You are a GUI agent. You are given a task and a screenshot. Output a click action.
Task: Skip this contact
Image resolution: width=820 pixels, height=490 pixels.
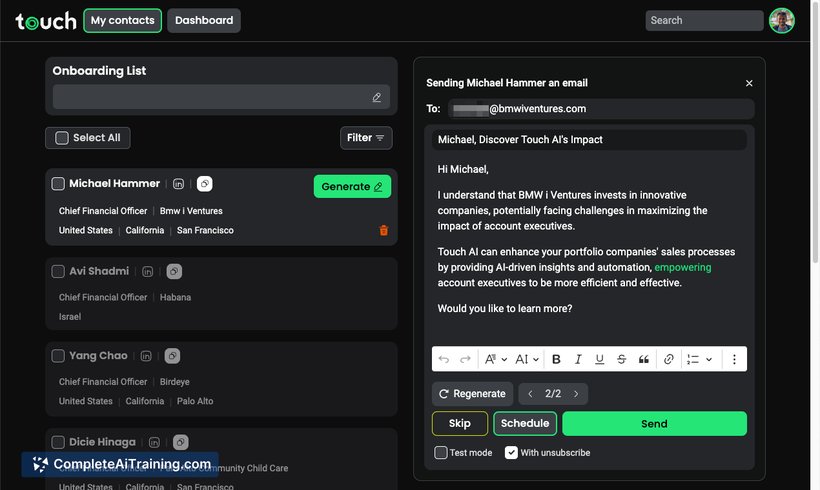(x=460, y=424)
